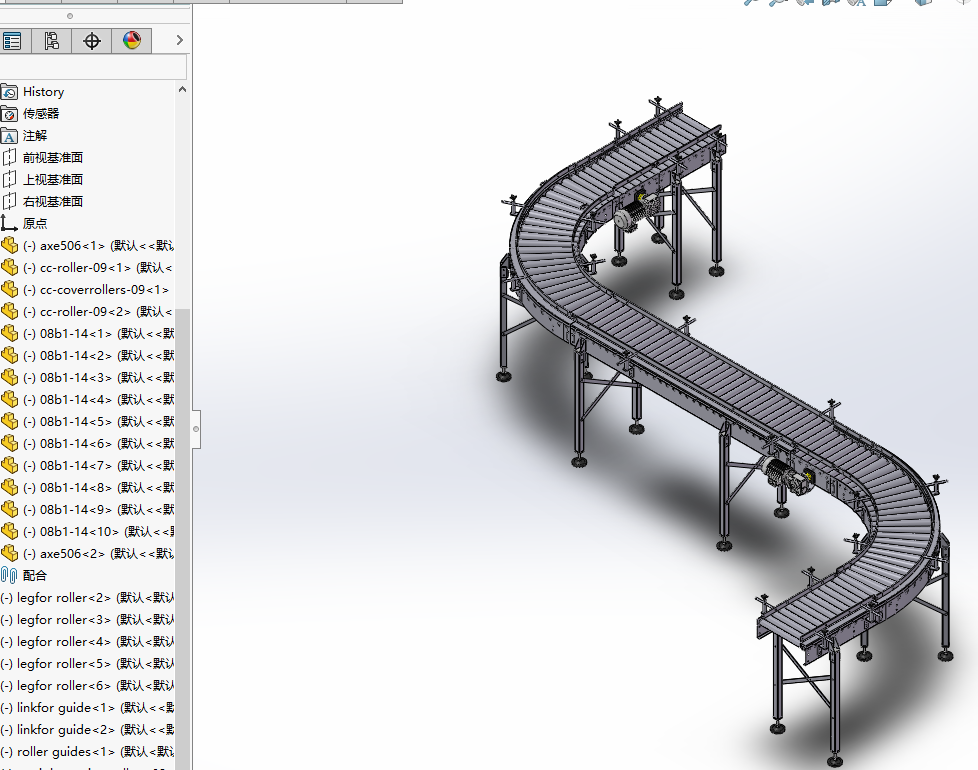Select 上视基准面 top plane
Screen dimensions: 978x770
(x=52, y=180)
